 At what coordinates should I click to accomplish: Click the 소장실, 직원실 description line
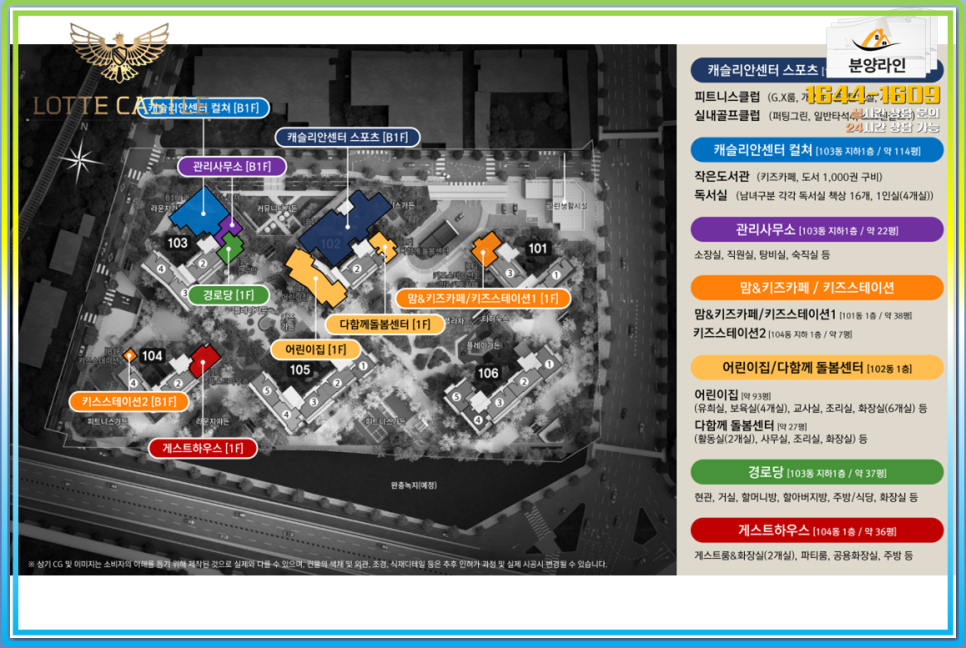pyautogui.click(x=761, y=254)
